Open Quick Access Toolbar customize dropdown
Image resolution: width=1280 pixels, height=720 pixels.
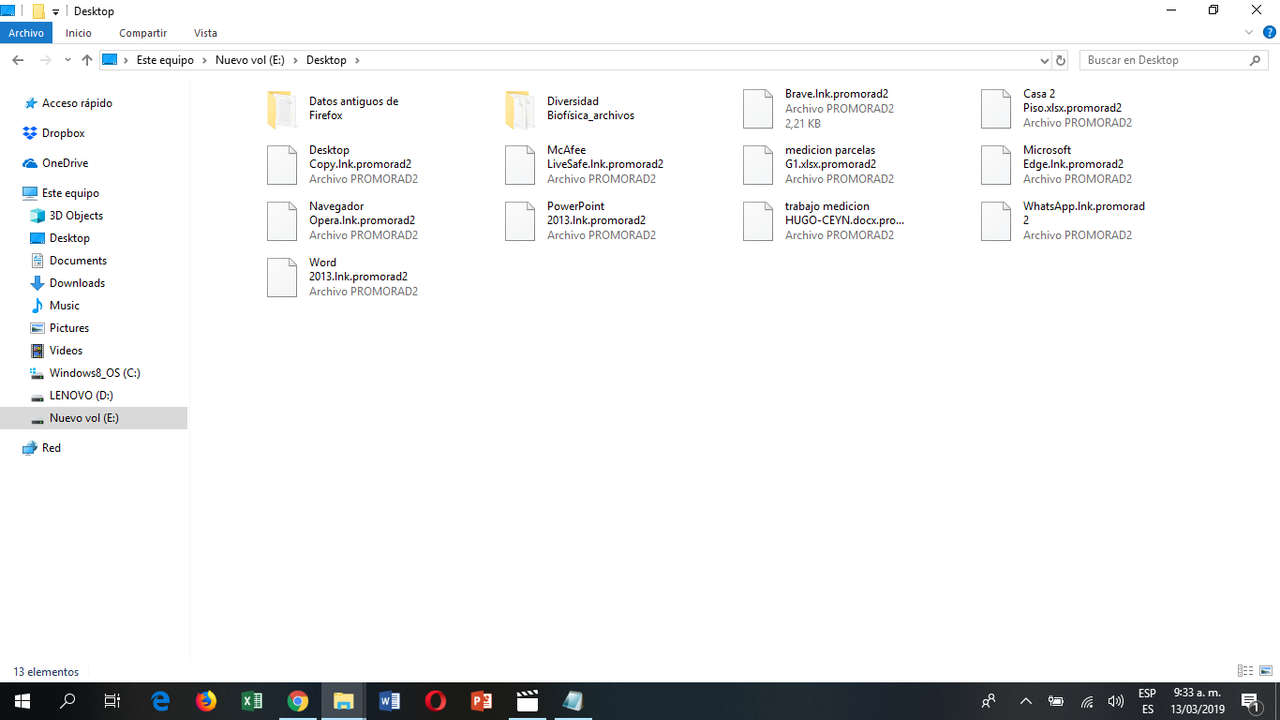(54, 11)
